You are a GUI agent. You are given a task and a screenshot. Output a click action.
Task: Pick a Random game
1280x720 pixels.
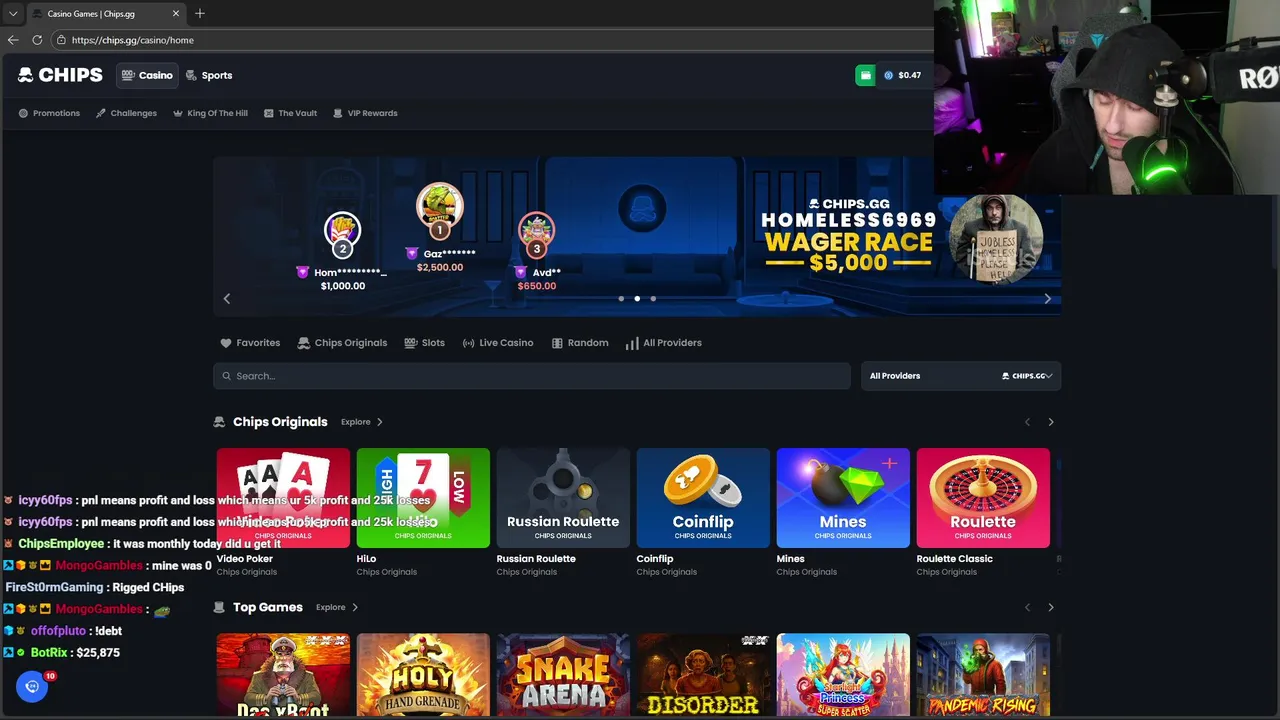click(580, 343)
